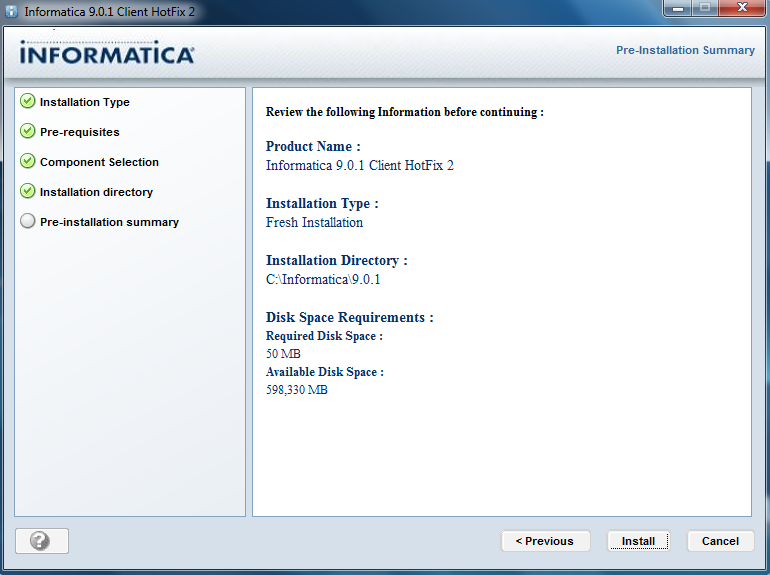Viewport: 770px width, 575px height.
Task: Close the Informatica installer window
Action: (743, 10)
